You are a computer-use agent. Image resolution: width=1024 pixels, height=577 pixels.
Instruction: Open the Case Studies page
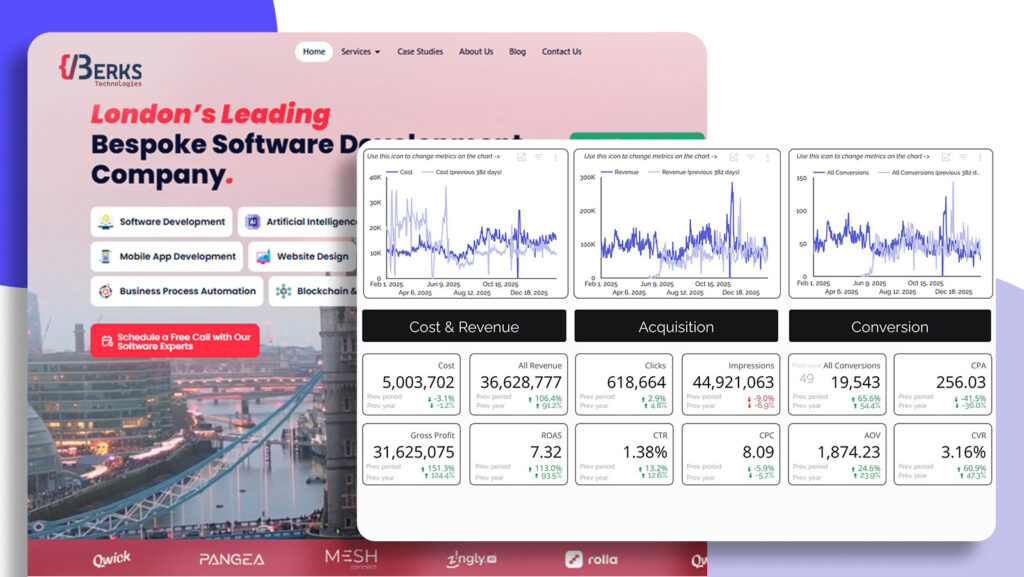420,52
